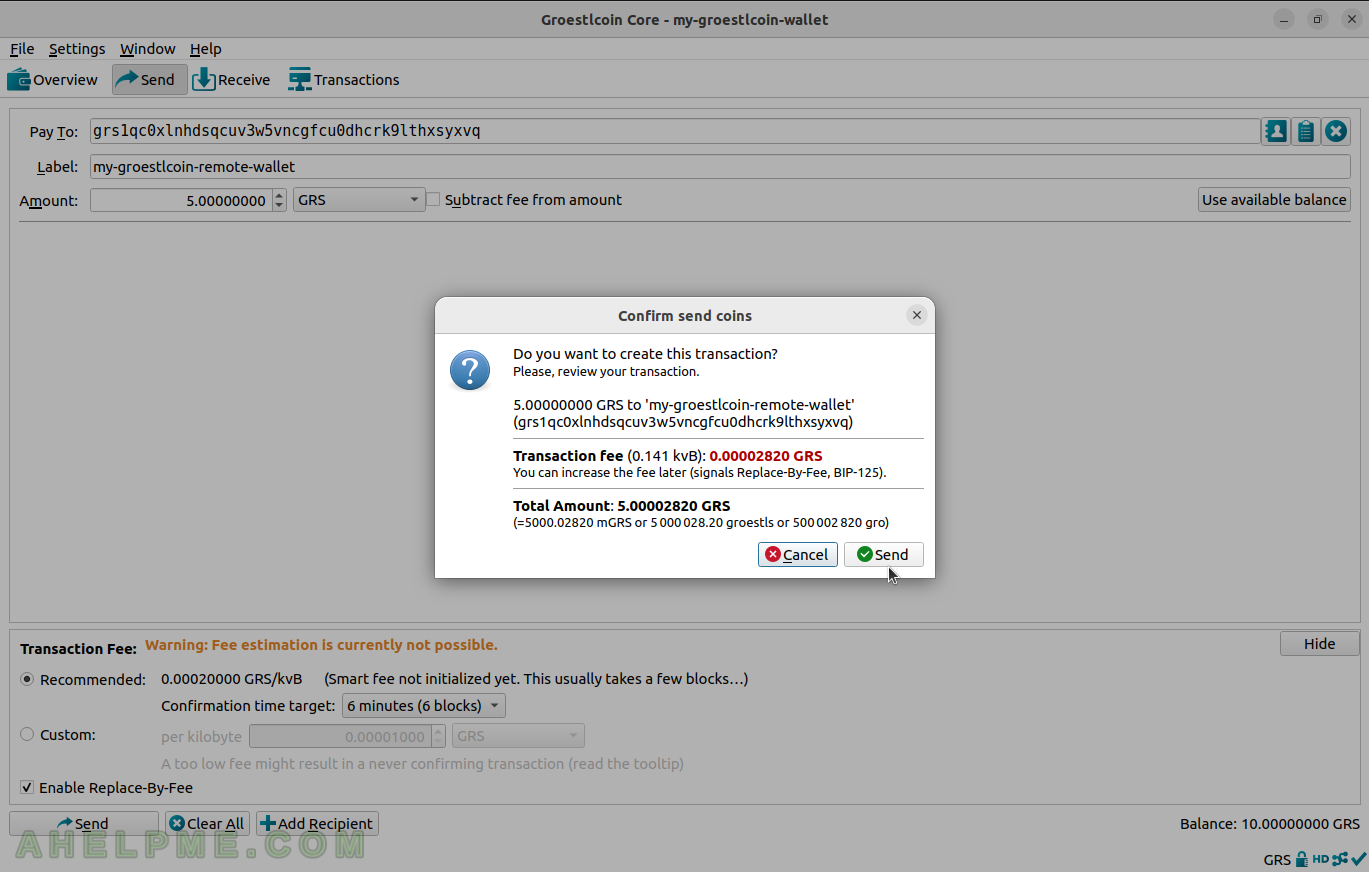The image size is (1369, 872).
Task: Open Confirmation time target dropdown
Action: (x=424, y=706)
